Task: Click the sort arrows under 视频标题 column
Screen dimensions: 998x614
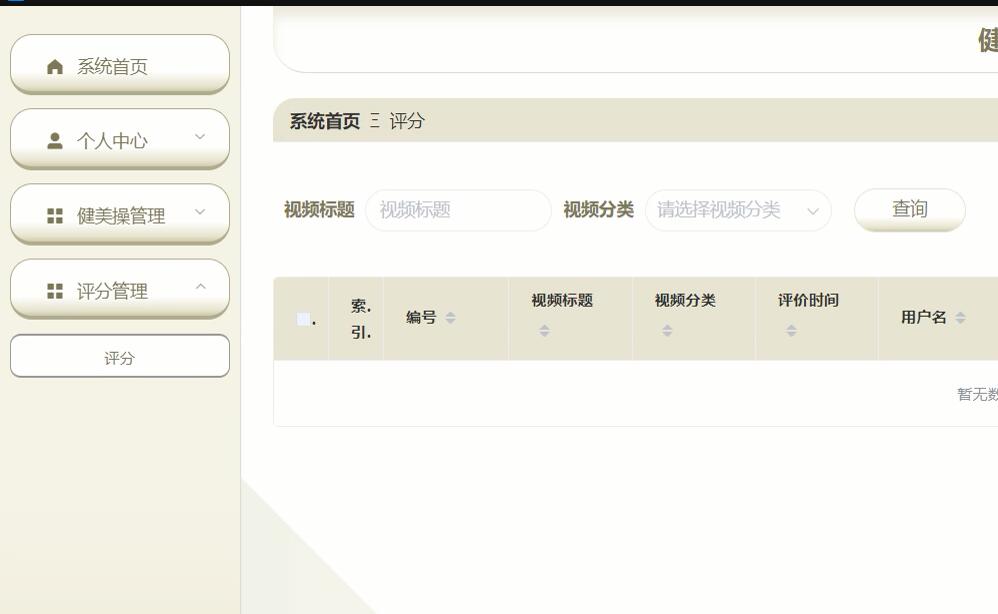Action: 544,329
